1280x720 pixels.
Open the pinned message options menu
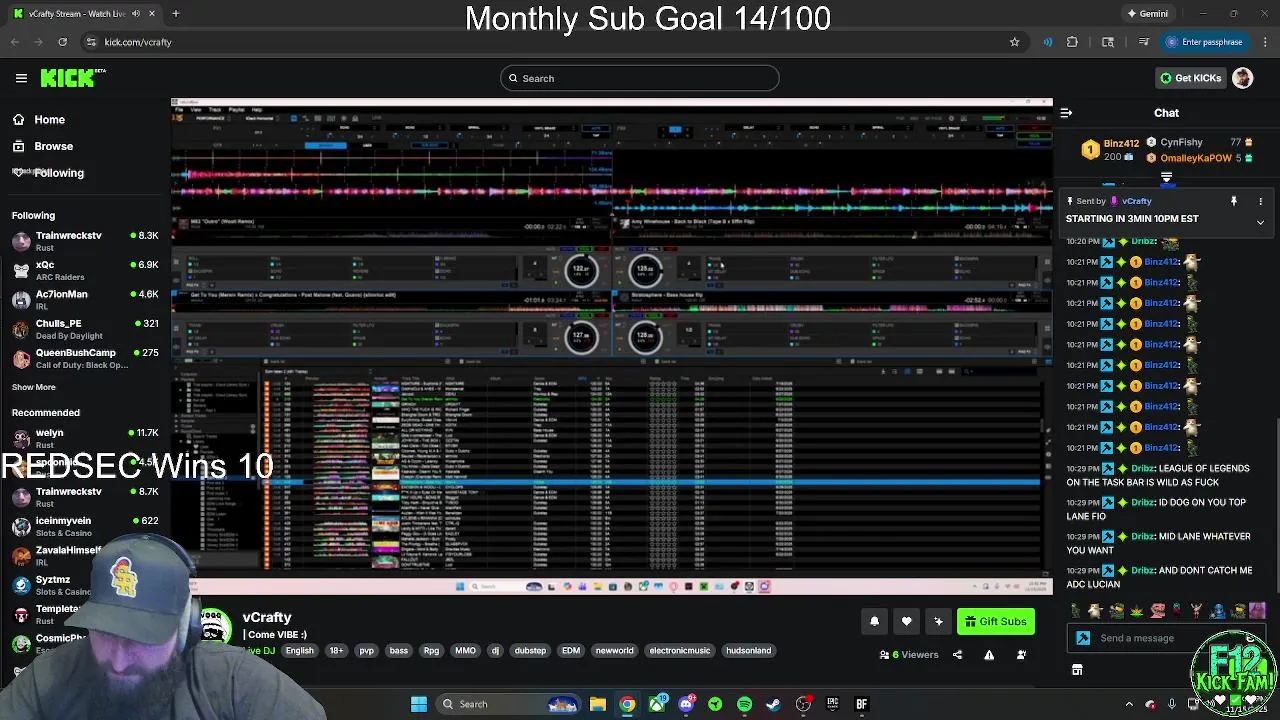[1260, 201]
